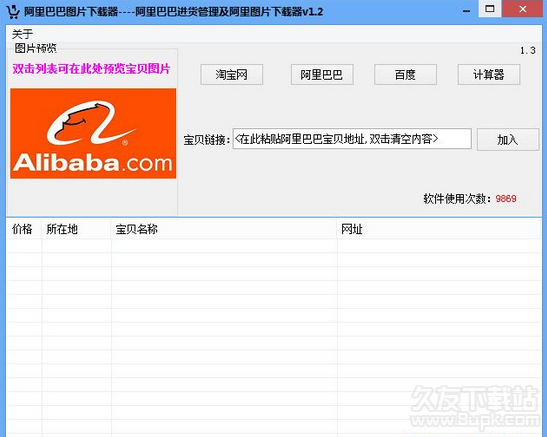Click the 百度 button
Image resolution: width=547 pixels, height=437 pixels.
[405, 74]
